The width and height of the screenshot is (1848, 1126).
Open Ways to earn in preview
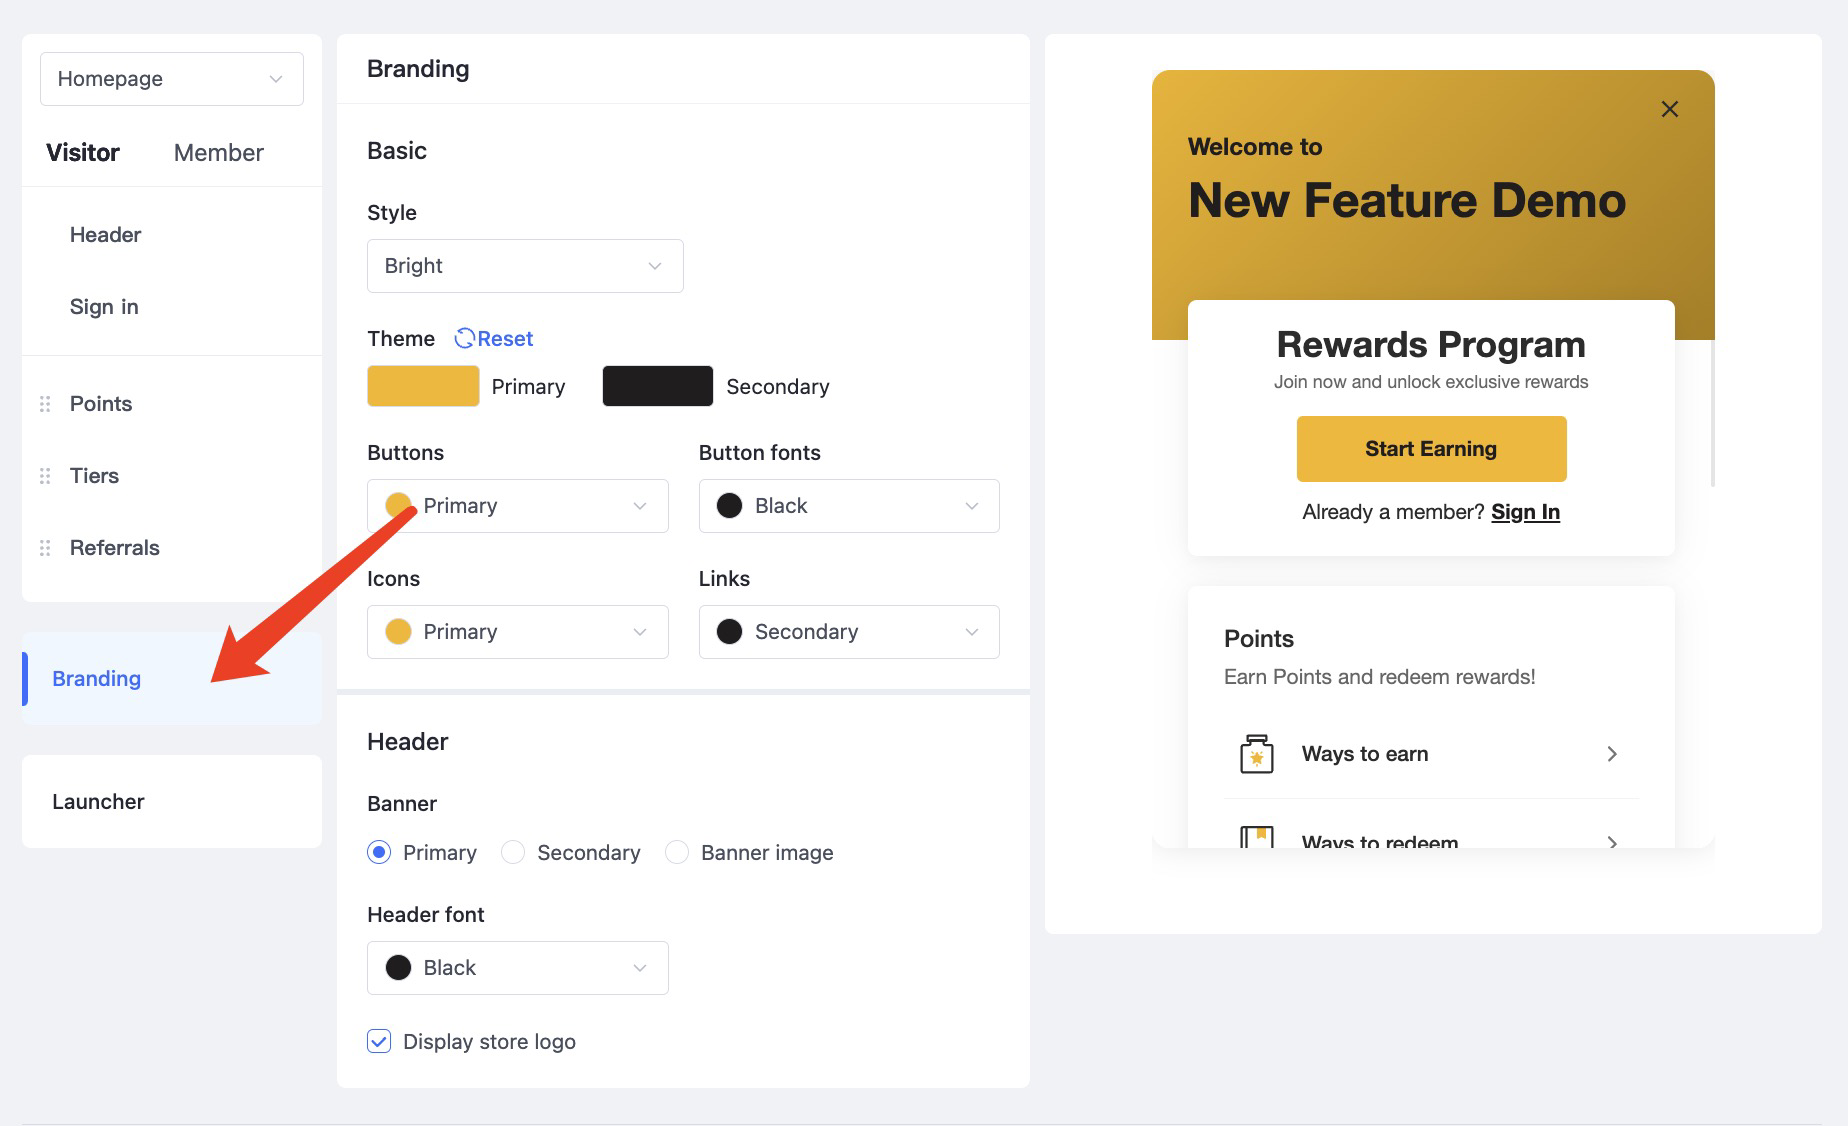click(x=1431, y=754)
